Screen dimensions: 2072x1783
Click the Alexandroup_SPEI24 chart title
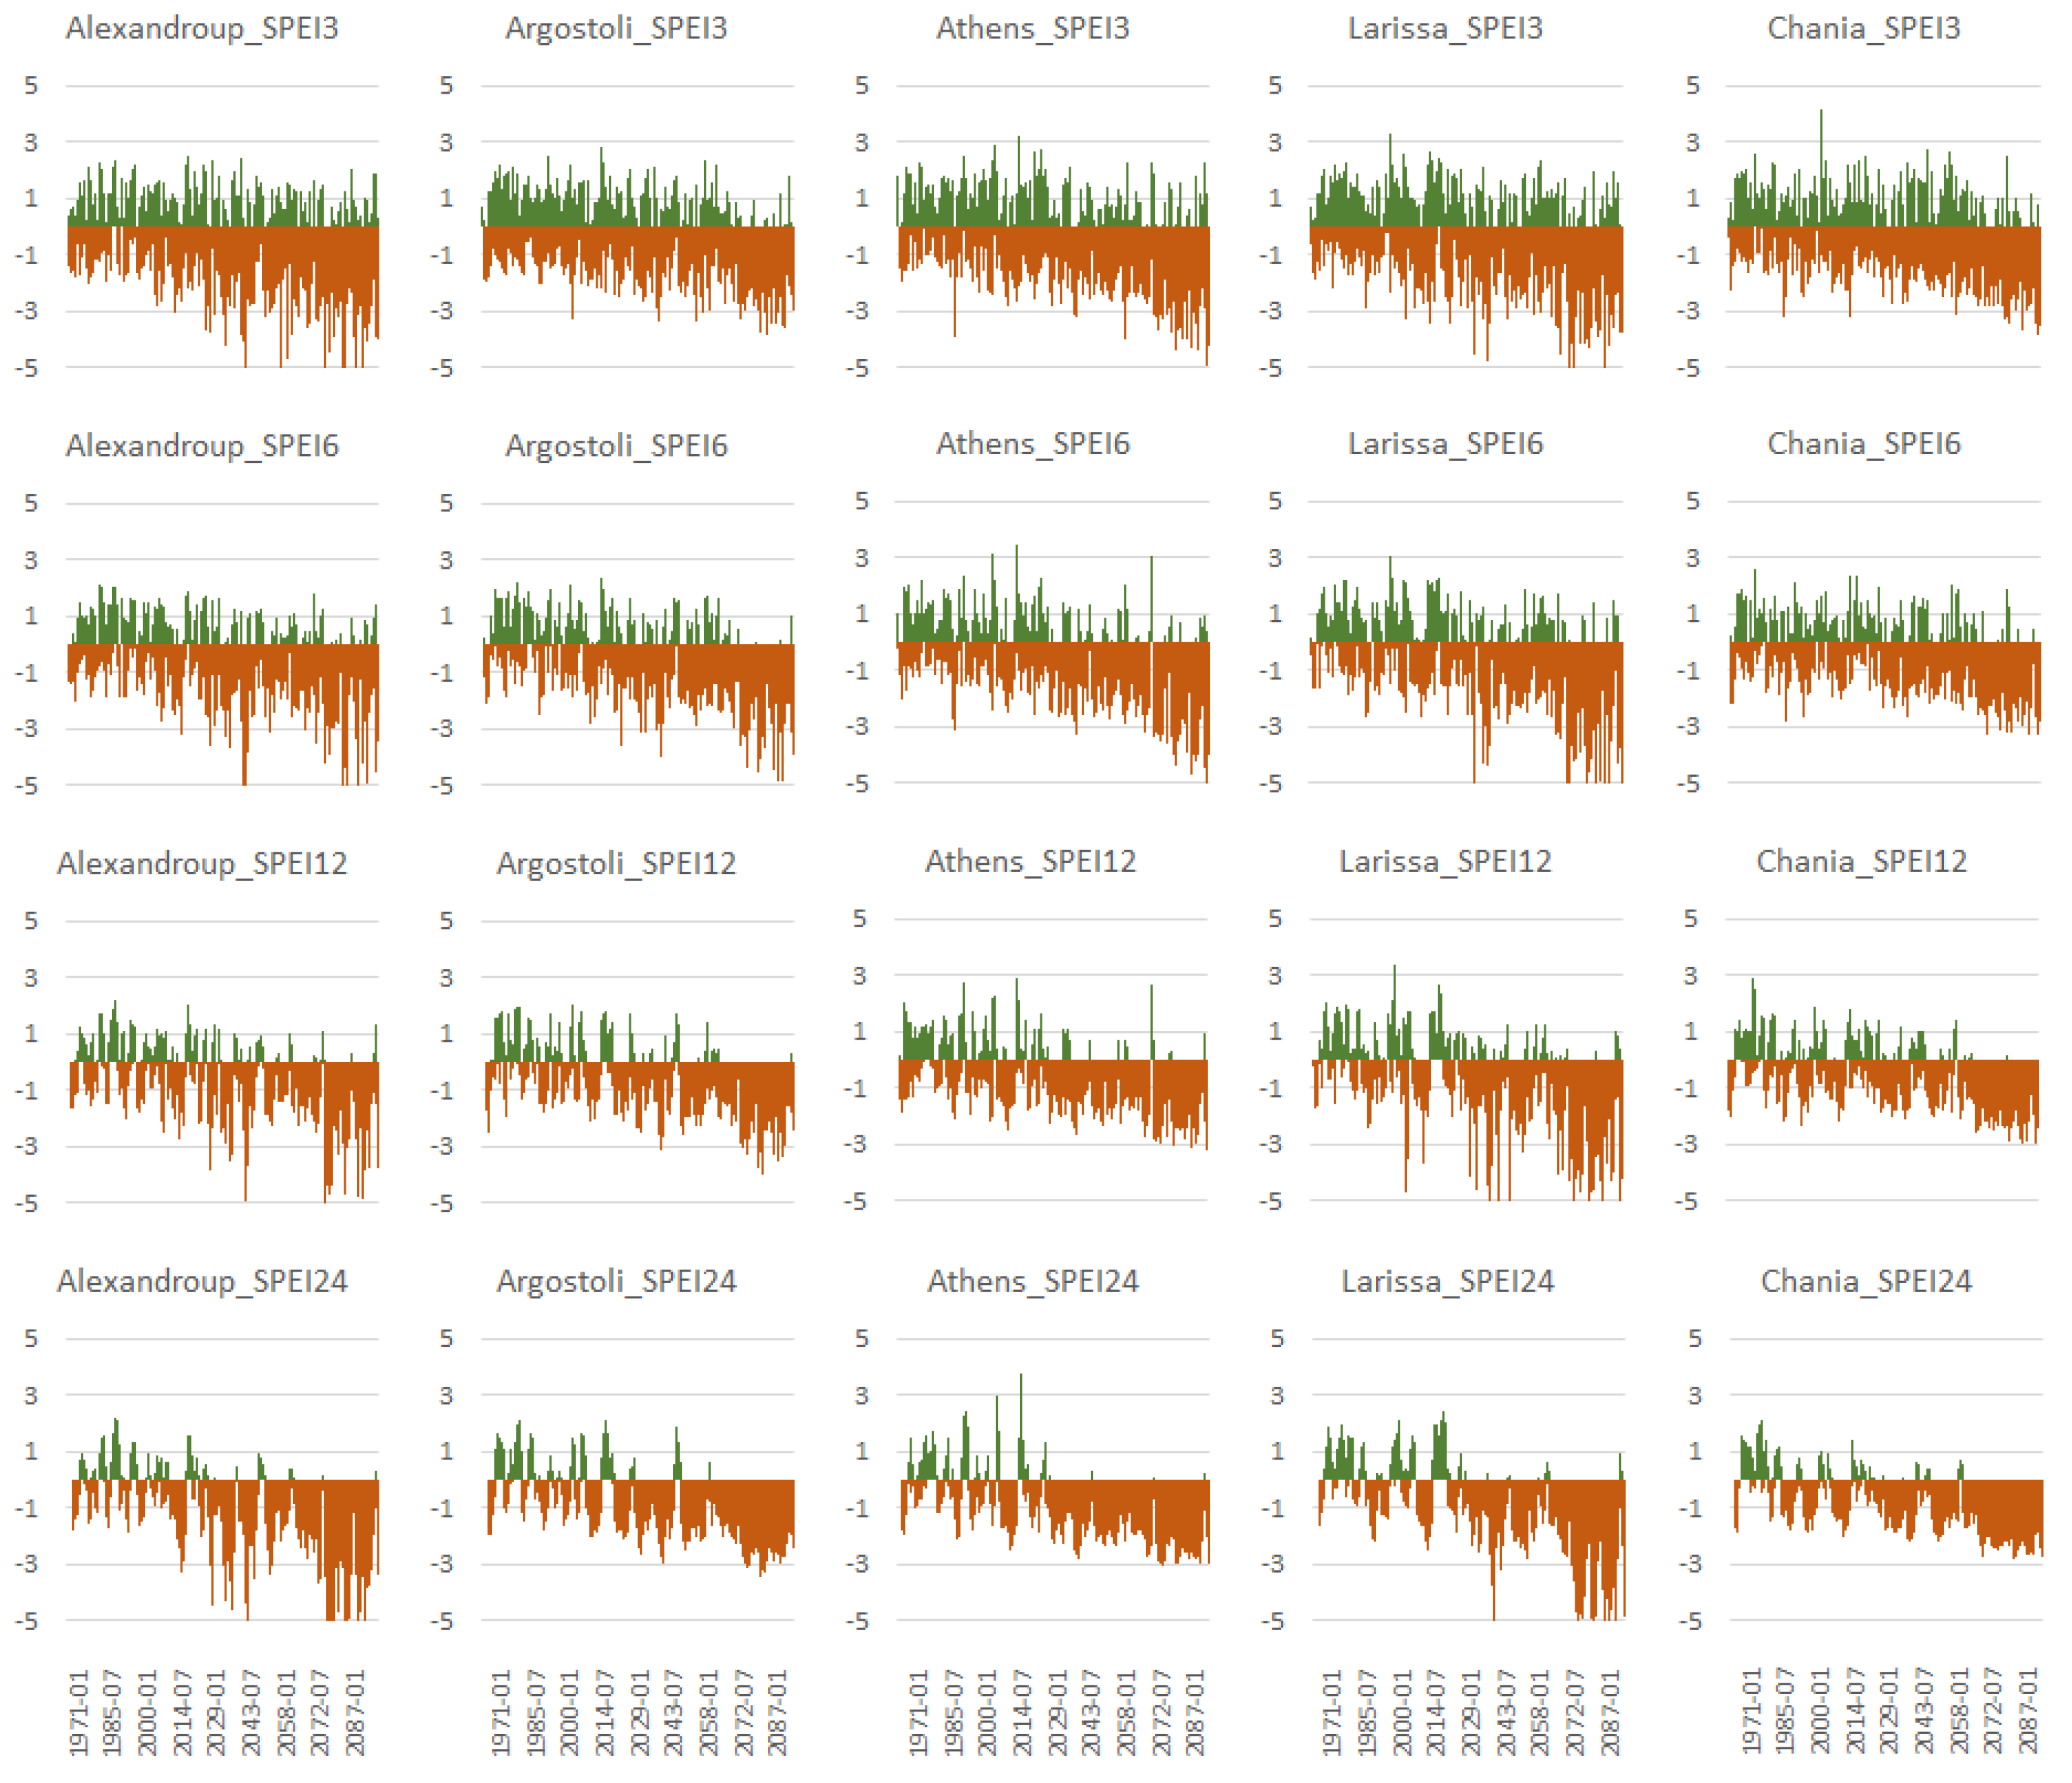(x=202, y=1281)
